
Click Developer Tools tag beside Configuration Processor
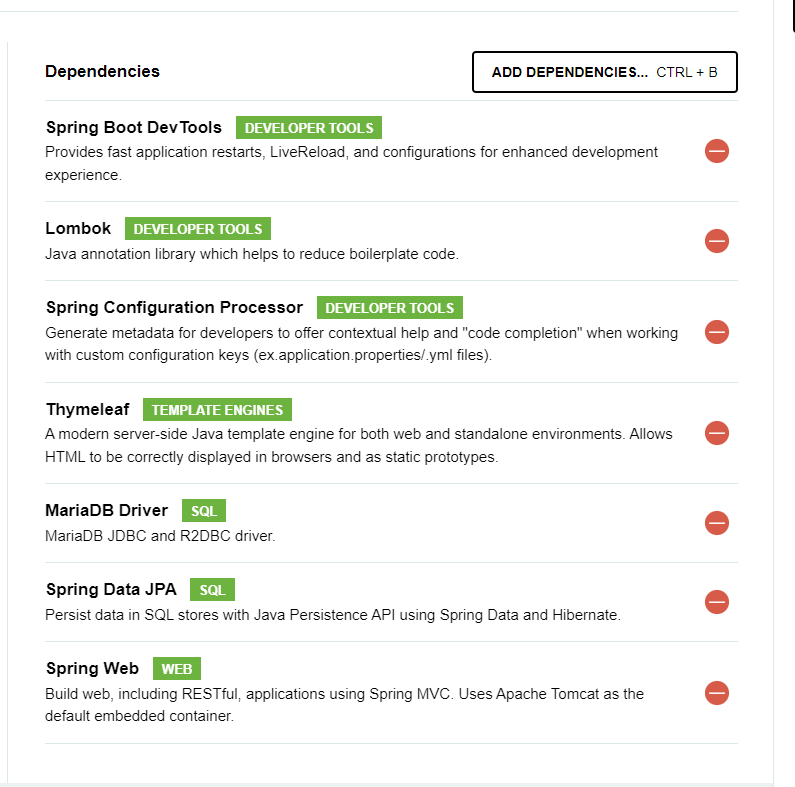(x=389, y=308)
